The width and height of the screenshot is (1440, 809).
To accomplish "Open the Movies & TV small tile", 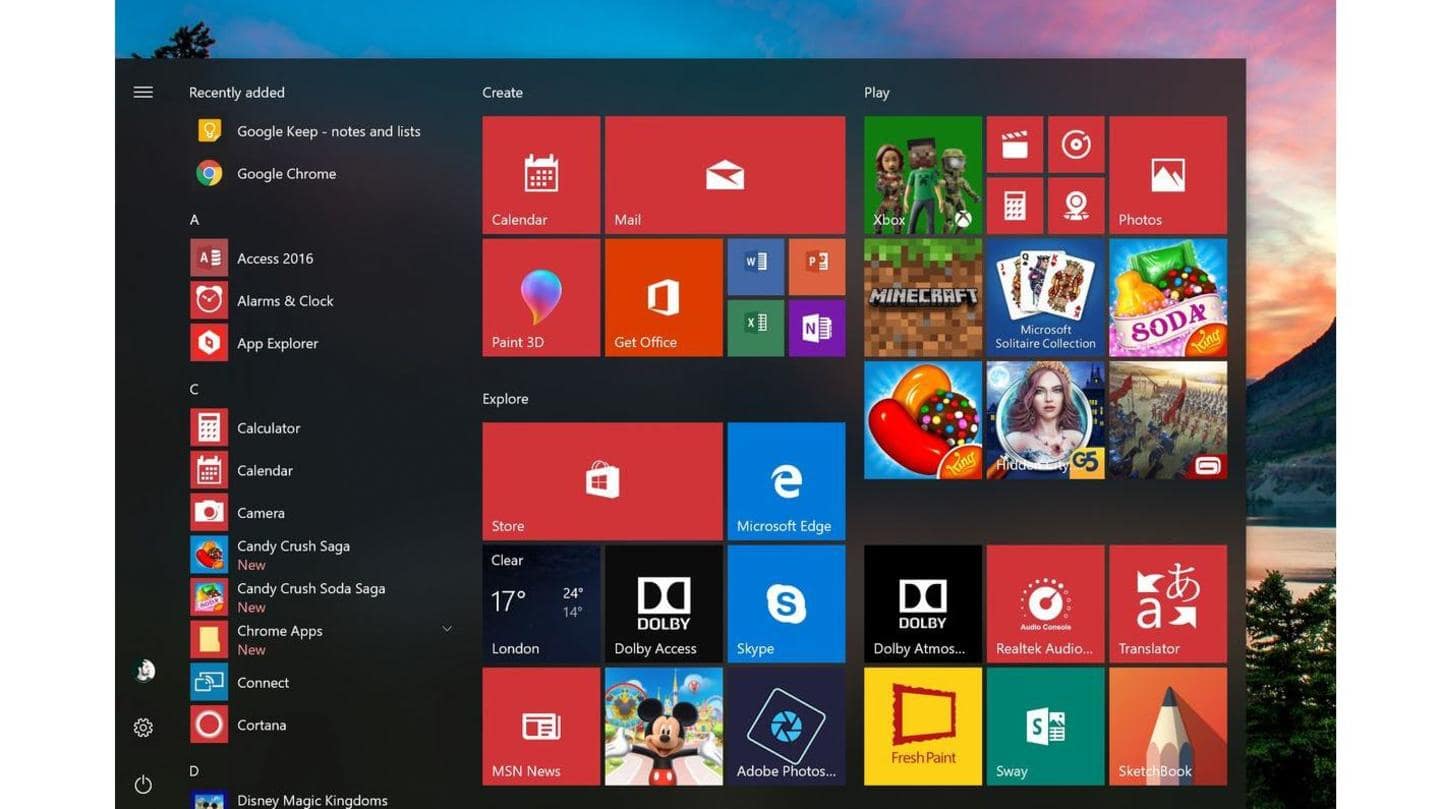I will pyautogui.click(x=1015, y=145).
